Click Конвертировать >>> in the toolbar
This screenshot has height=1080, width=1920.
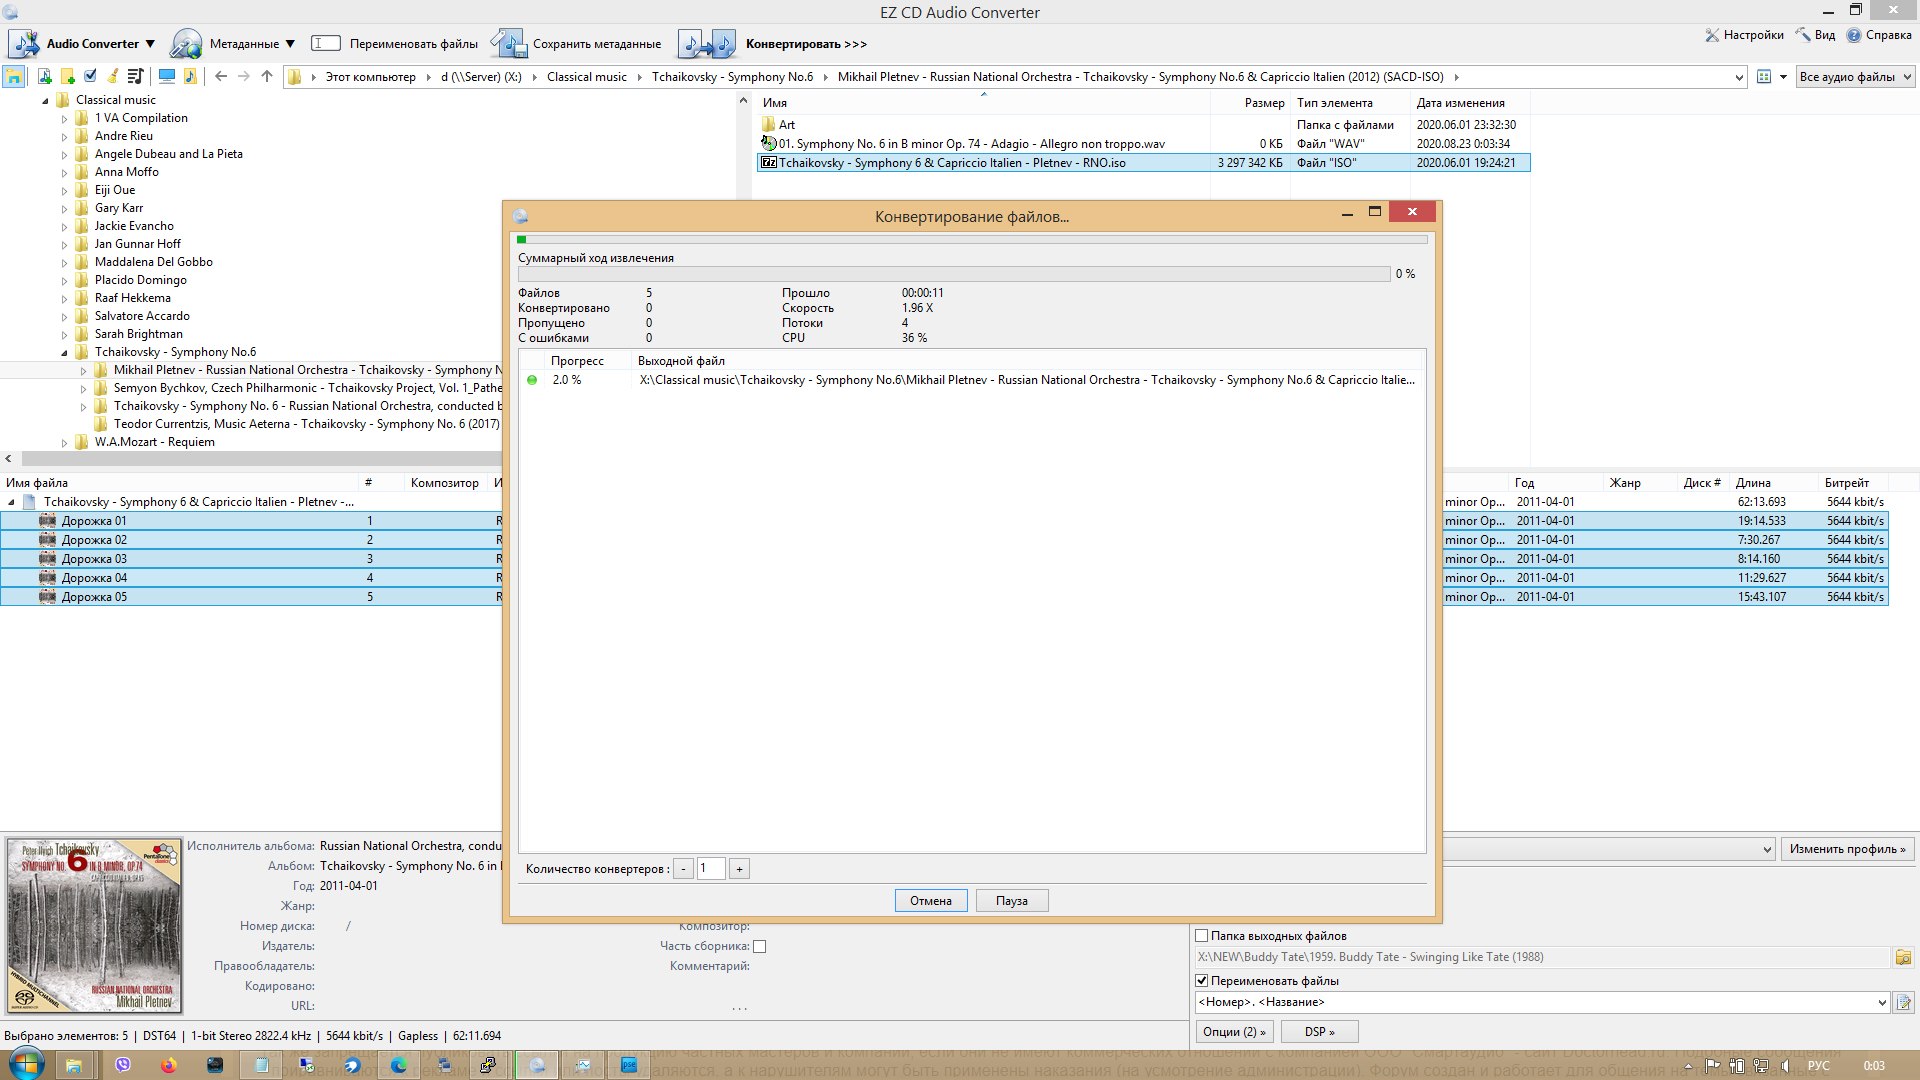[x=772, y=44]
